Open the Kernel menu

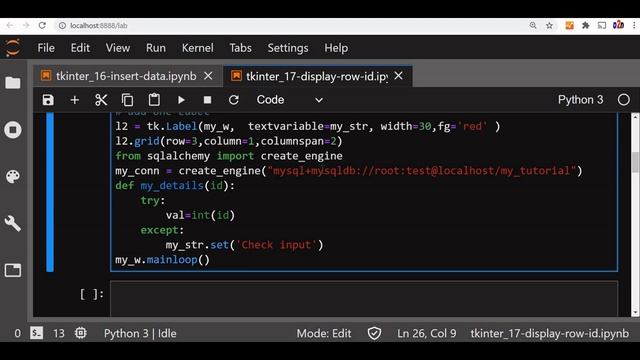click(198, 48)
